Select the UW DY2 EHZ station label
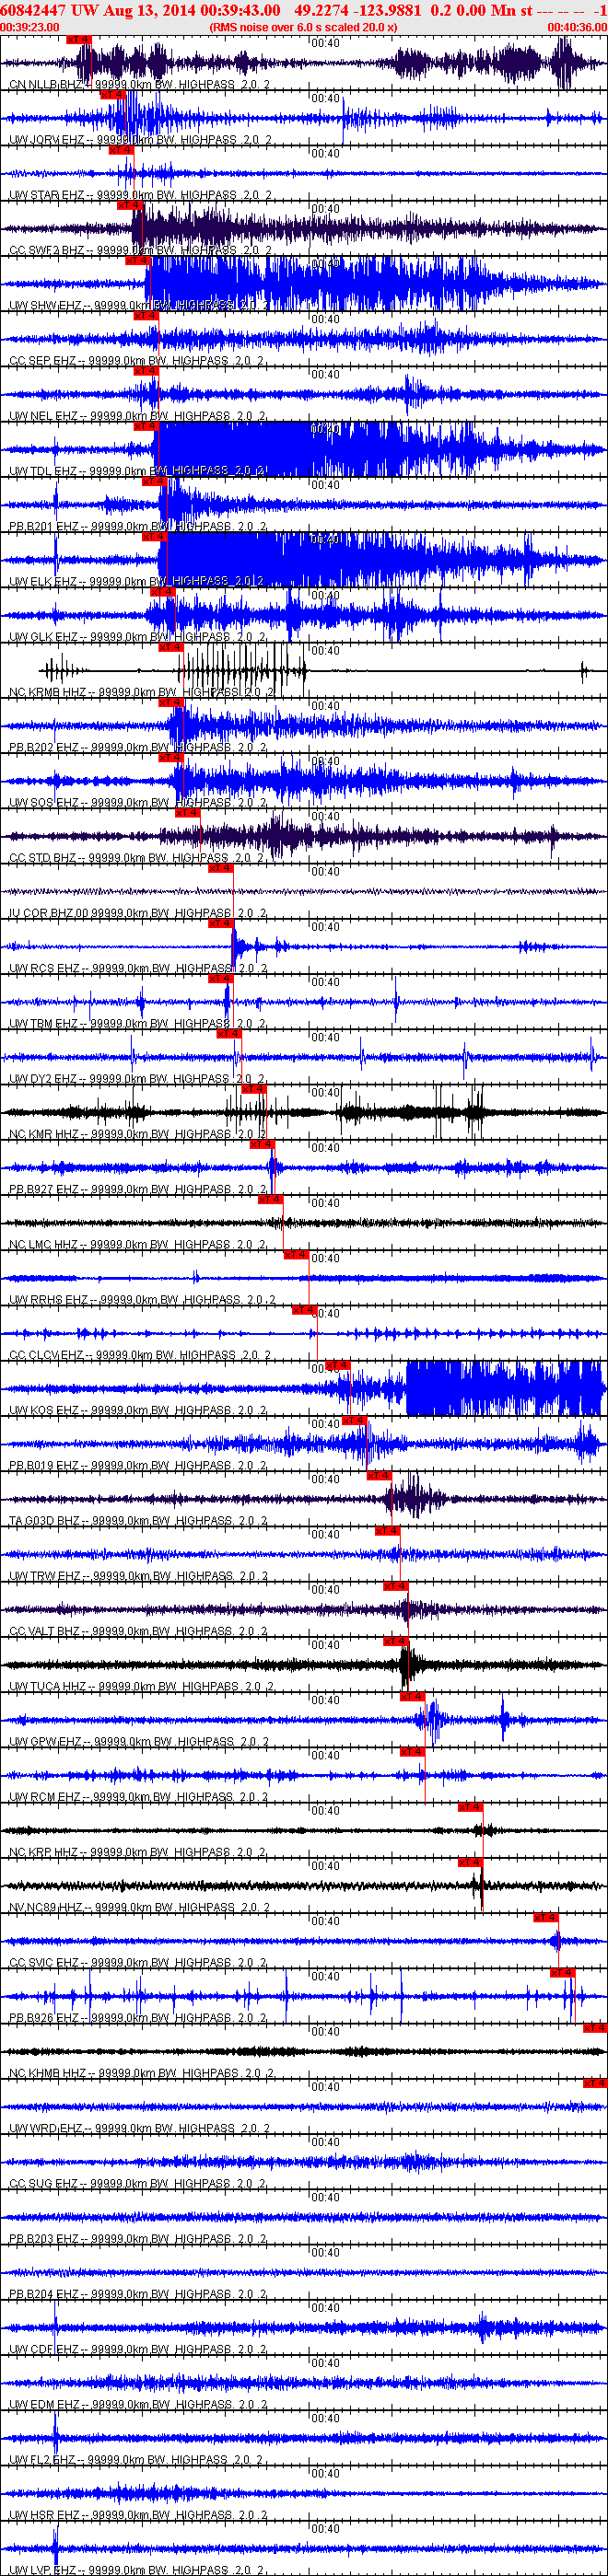 [x=138, y=1079]
